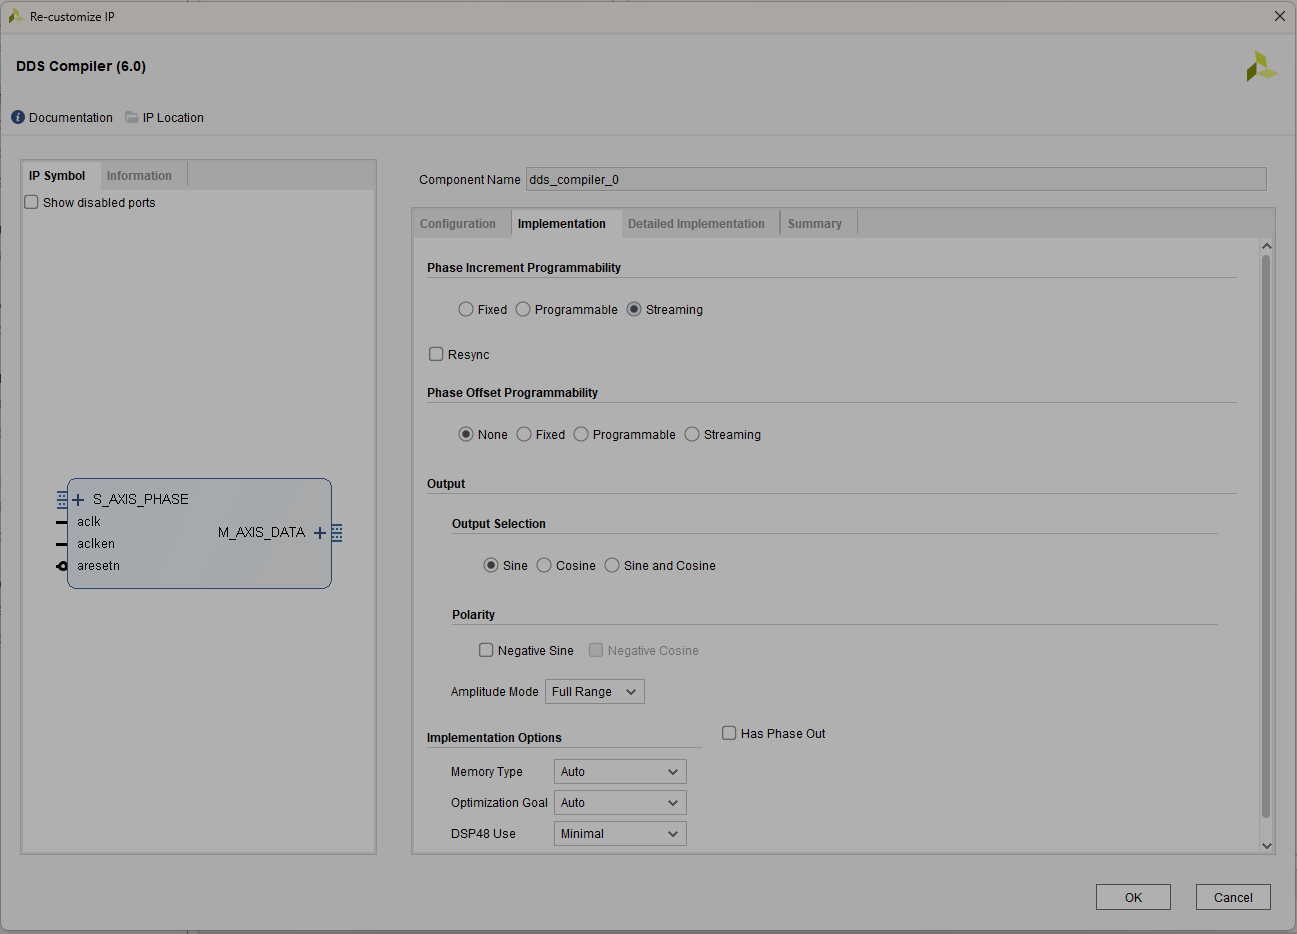Enable Show disabled ports checkbox
The image size is (1297, 934).
[31, 202]
